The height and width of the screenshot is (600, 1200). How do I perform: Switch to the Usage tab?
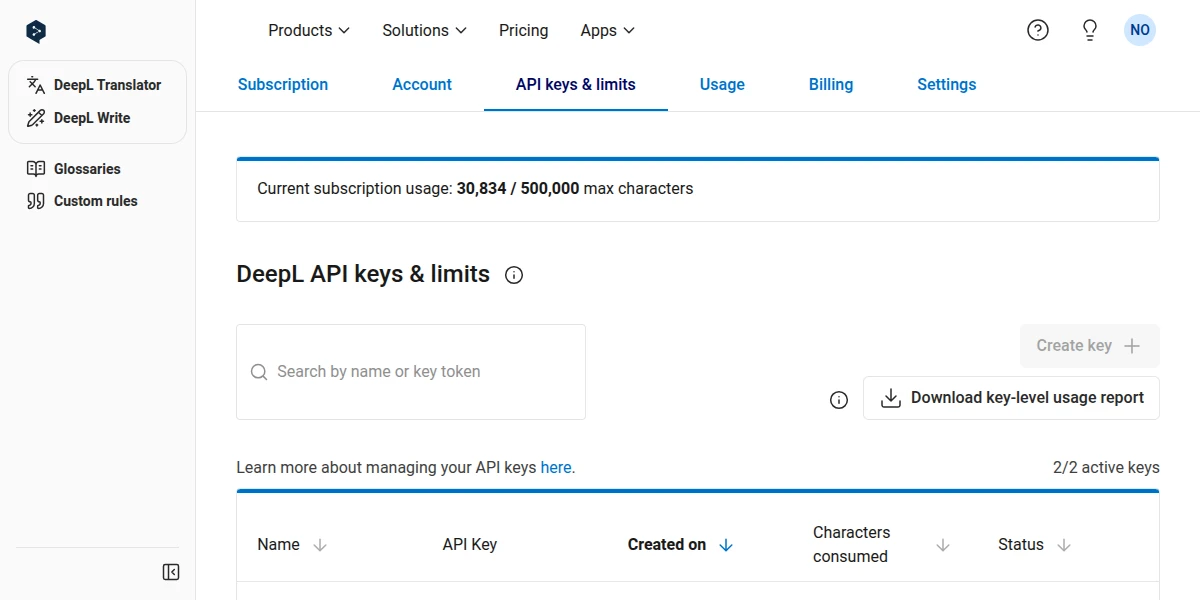[x=722, y=85]
